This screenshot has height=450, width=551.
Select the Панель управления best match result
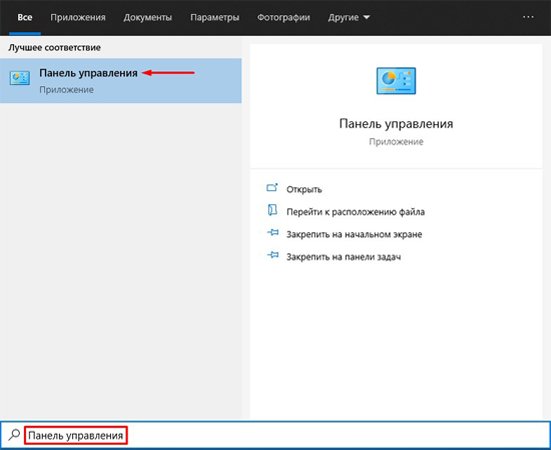pos(121,81)
